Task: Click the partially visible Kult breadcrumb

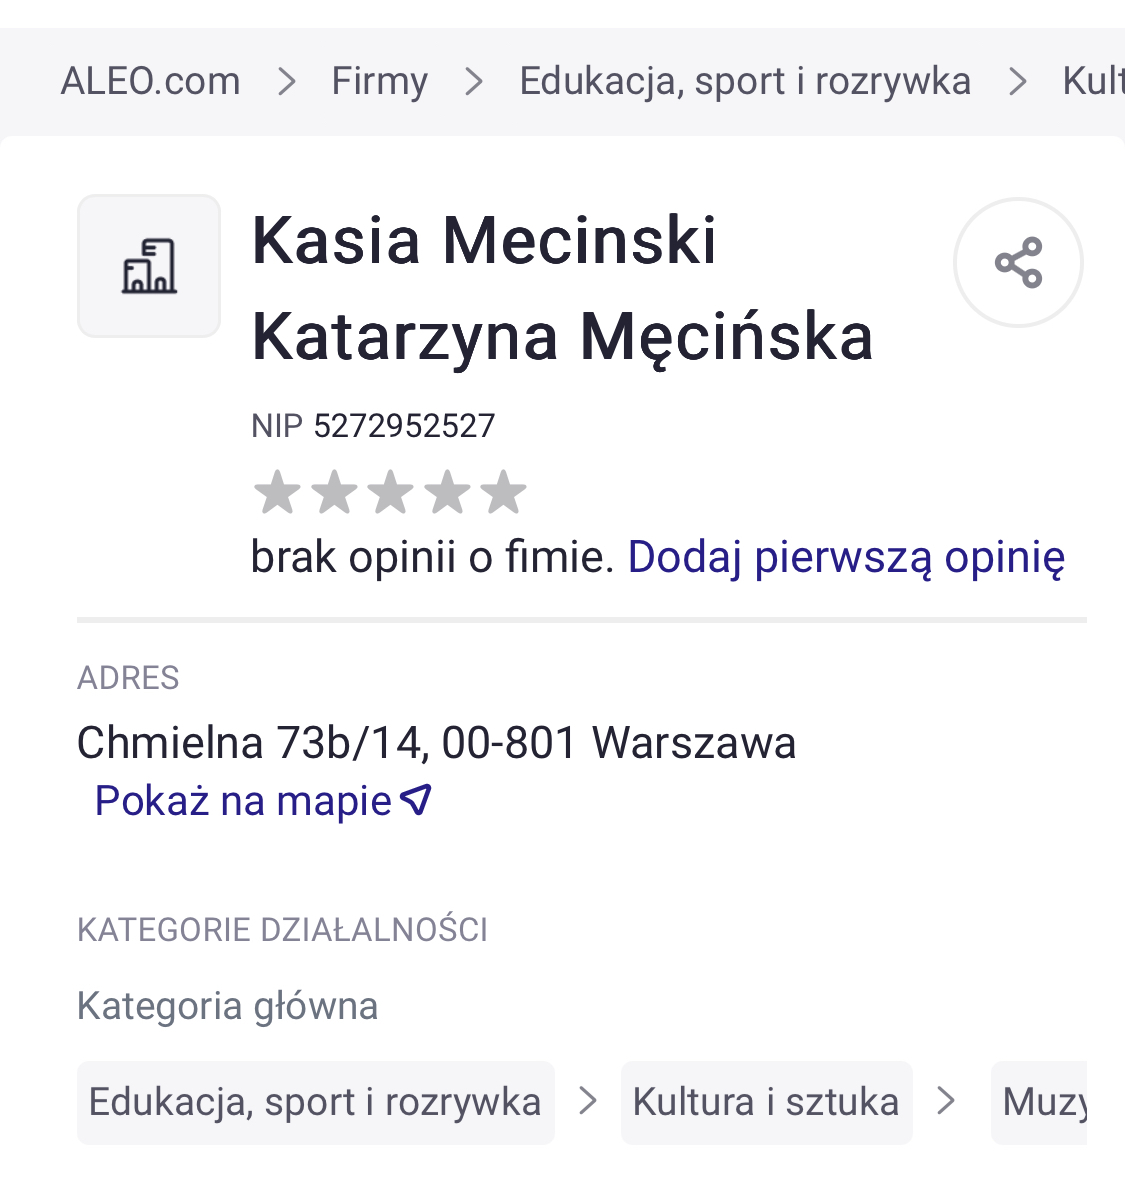Action: [x=1092, y=81]
